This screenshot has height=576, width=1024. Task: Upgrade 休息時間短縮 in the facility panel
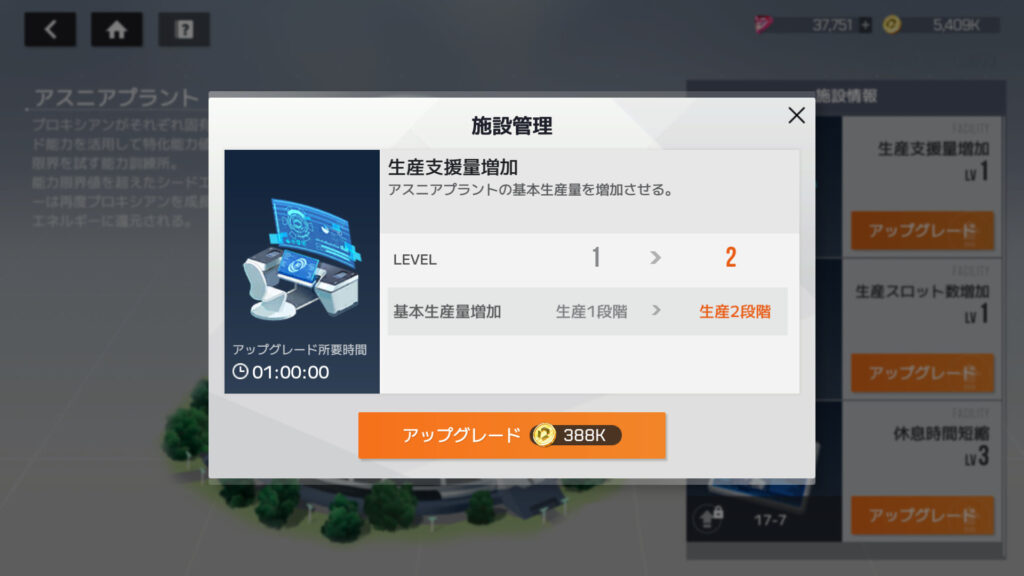pos(922,515)
